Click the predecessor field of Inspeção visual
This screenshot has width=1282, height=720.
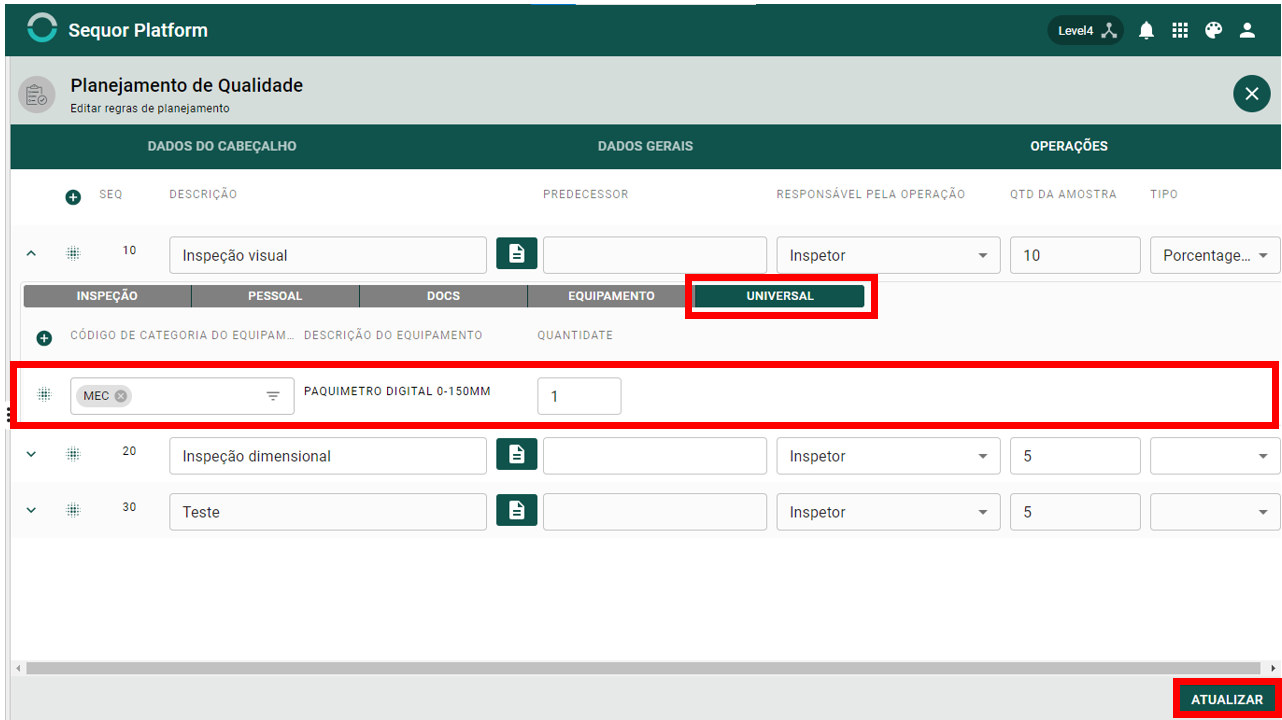click(655, 255)
